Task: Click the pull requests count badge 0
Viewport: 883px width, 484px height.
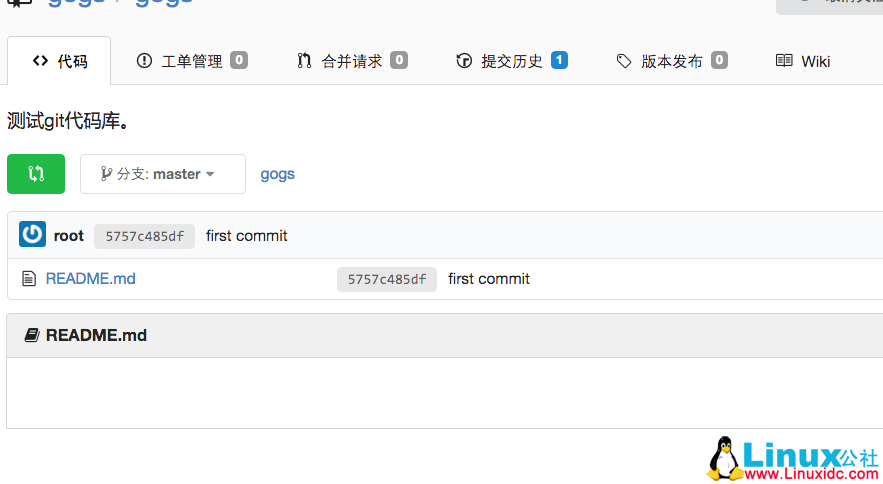Action: coord(399,60)
